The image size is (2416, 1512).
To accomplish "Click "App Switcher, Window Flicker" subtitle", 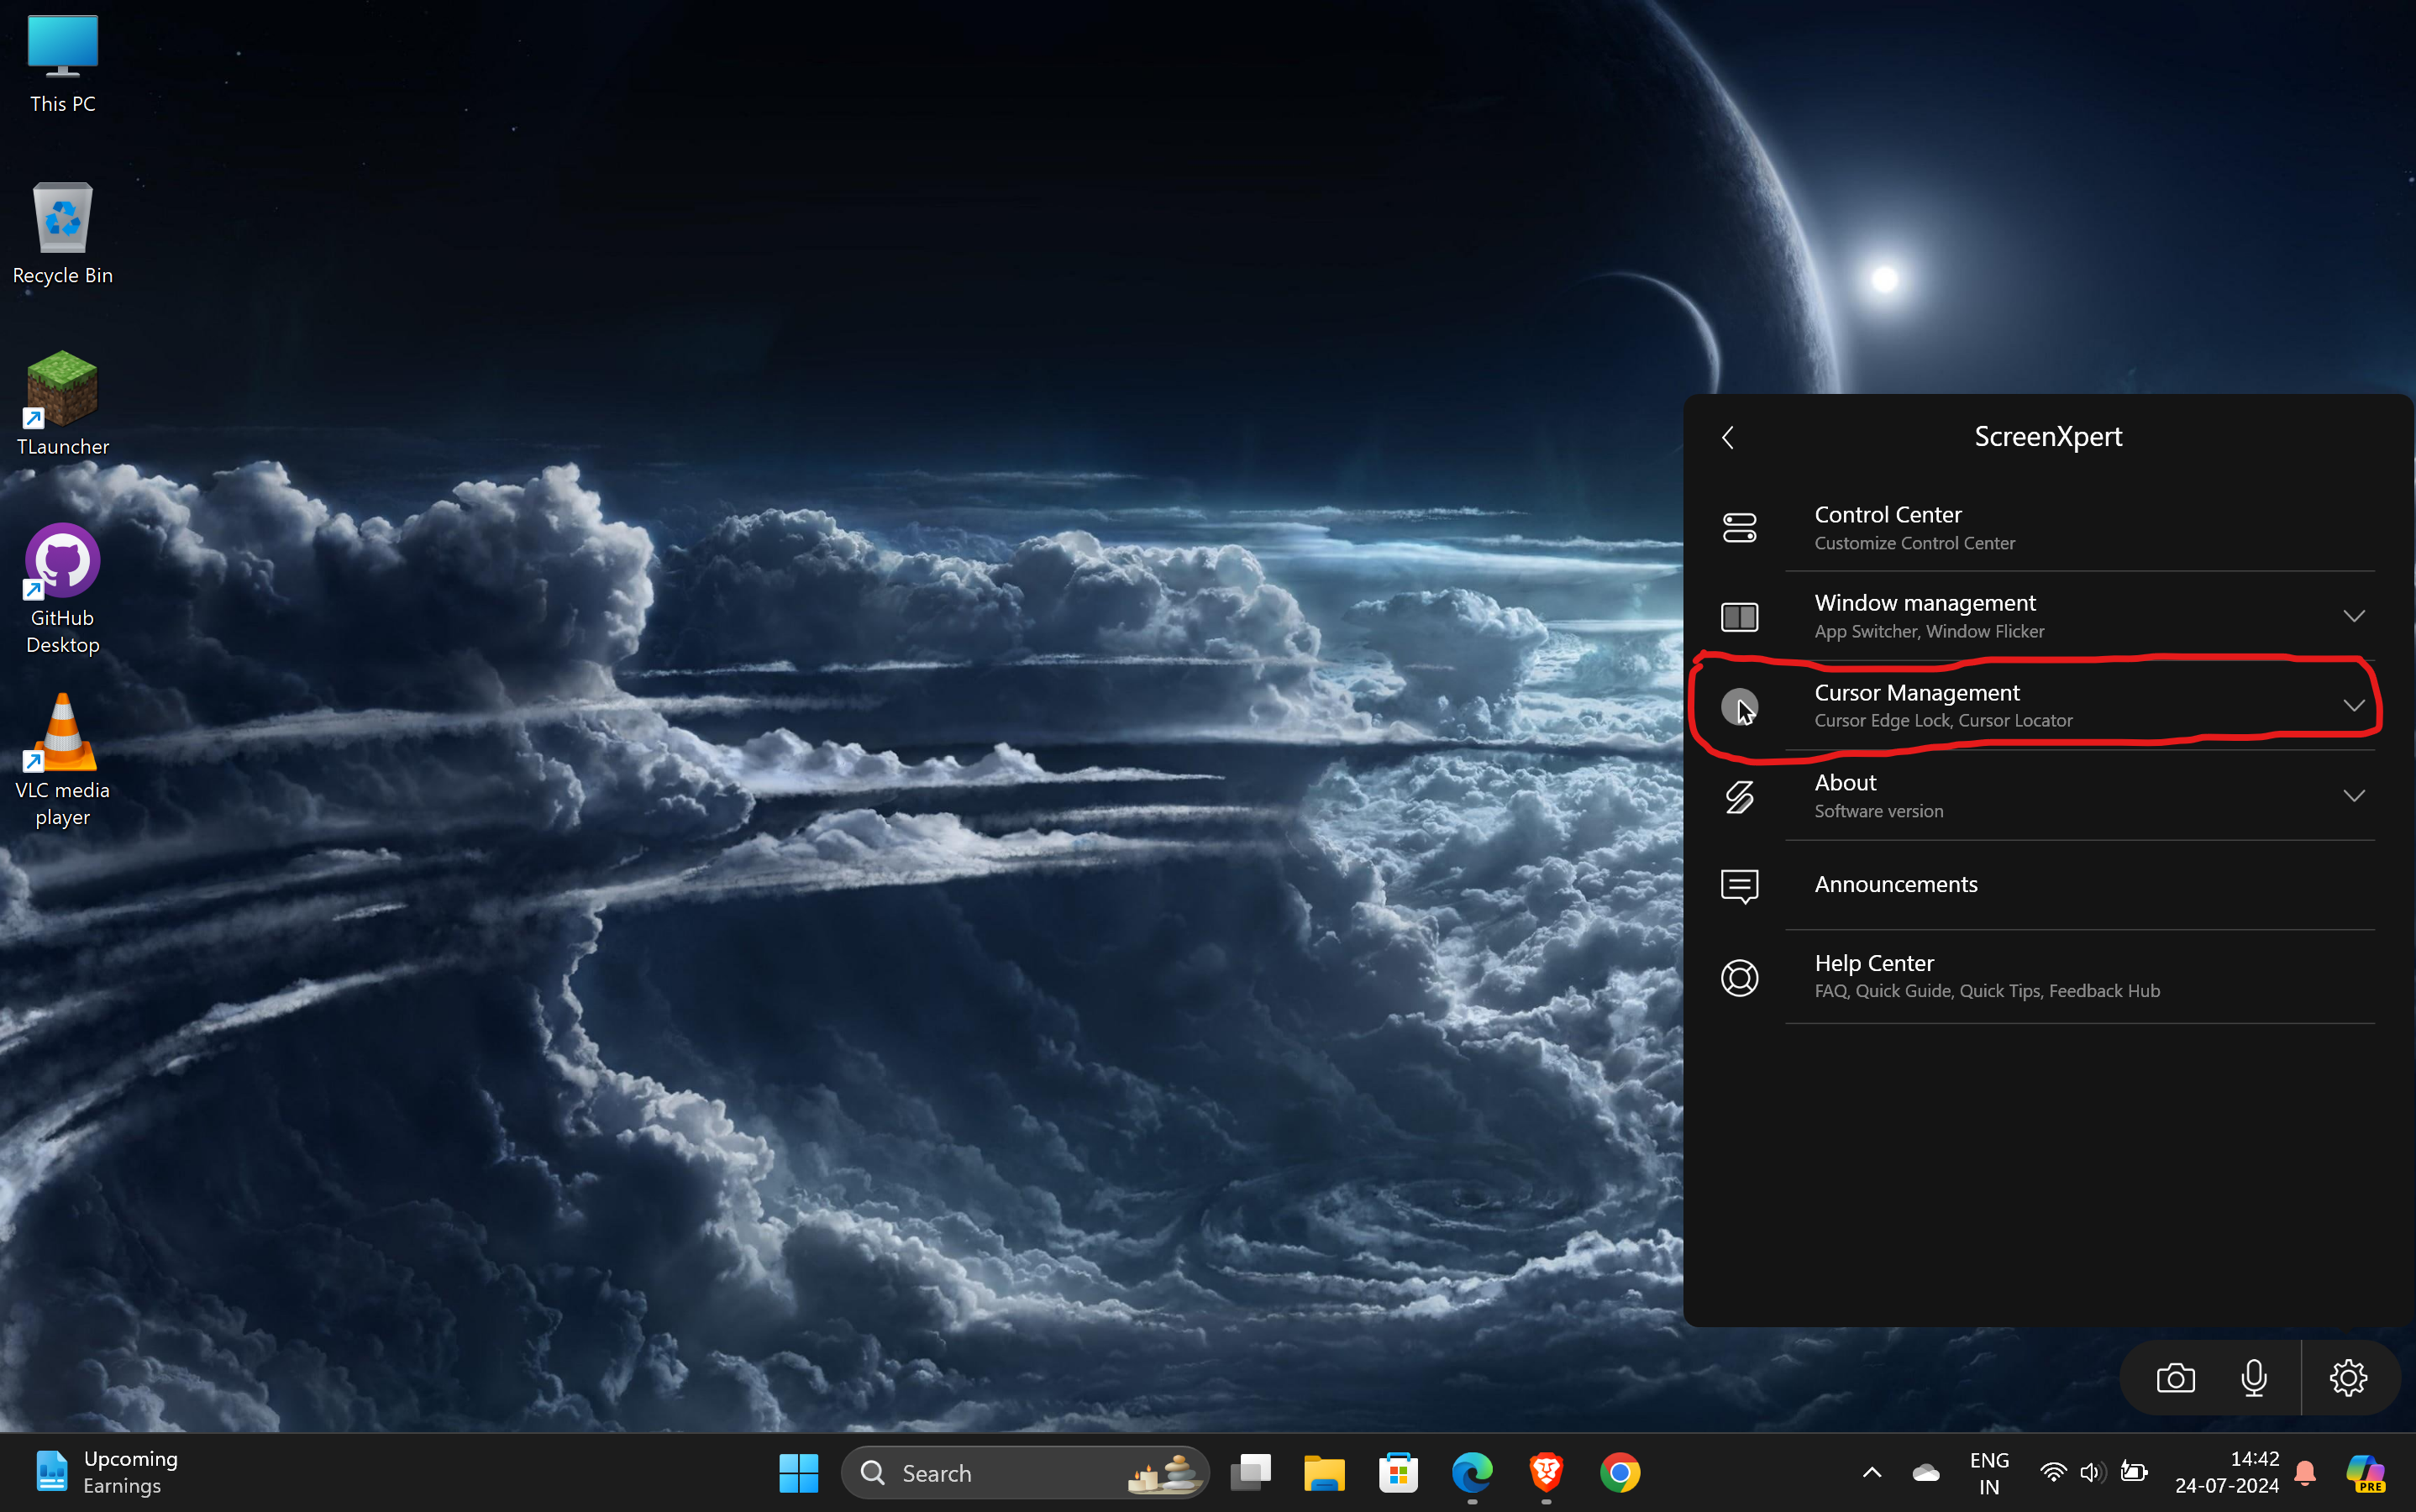I will [1929, 632].
